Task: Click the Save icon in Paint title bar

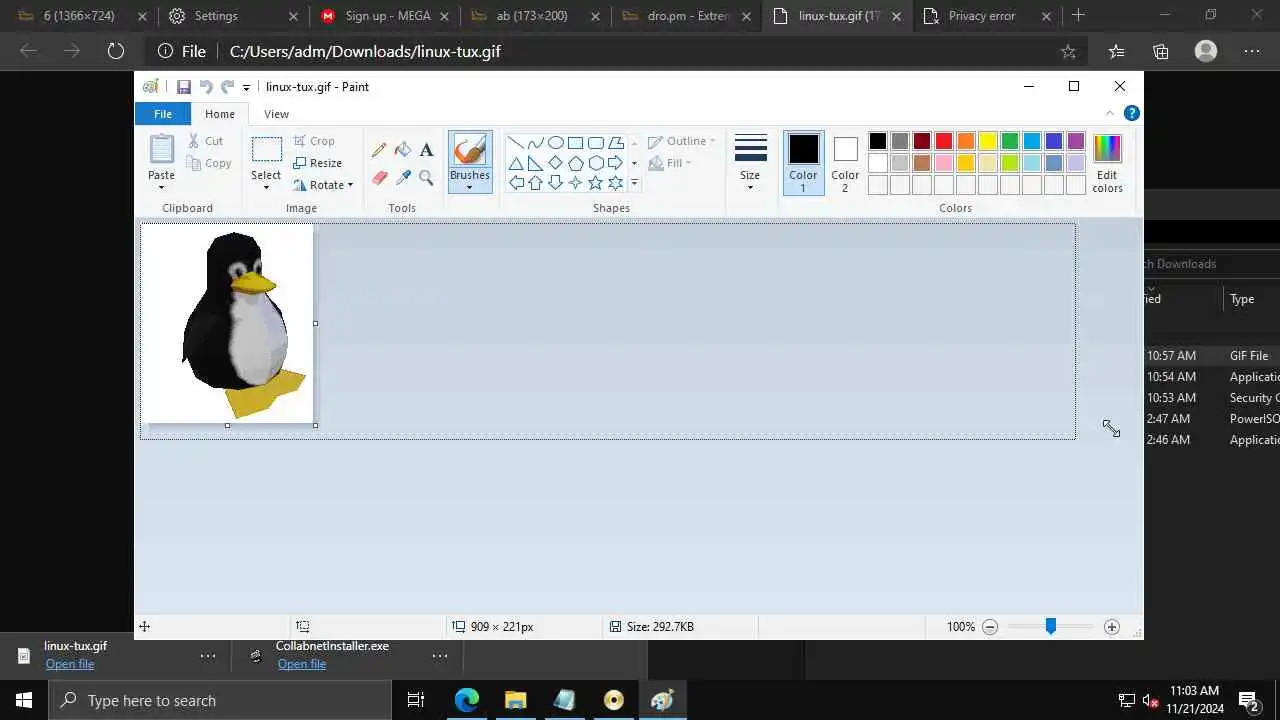Action: coord(183,87)
